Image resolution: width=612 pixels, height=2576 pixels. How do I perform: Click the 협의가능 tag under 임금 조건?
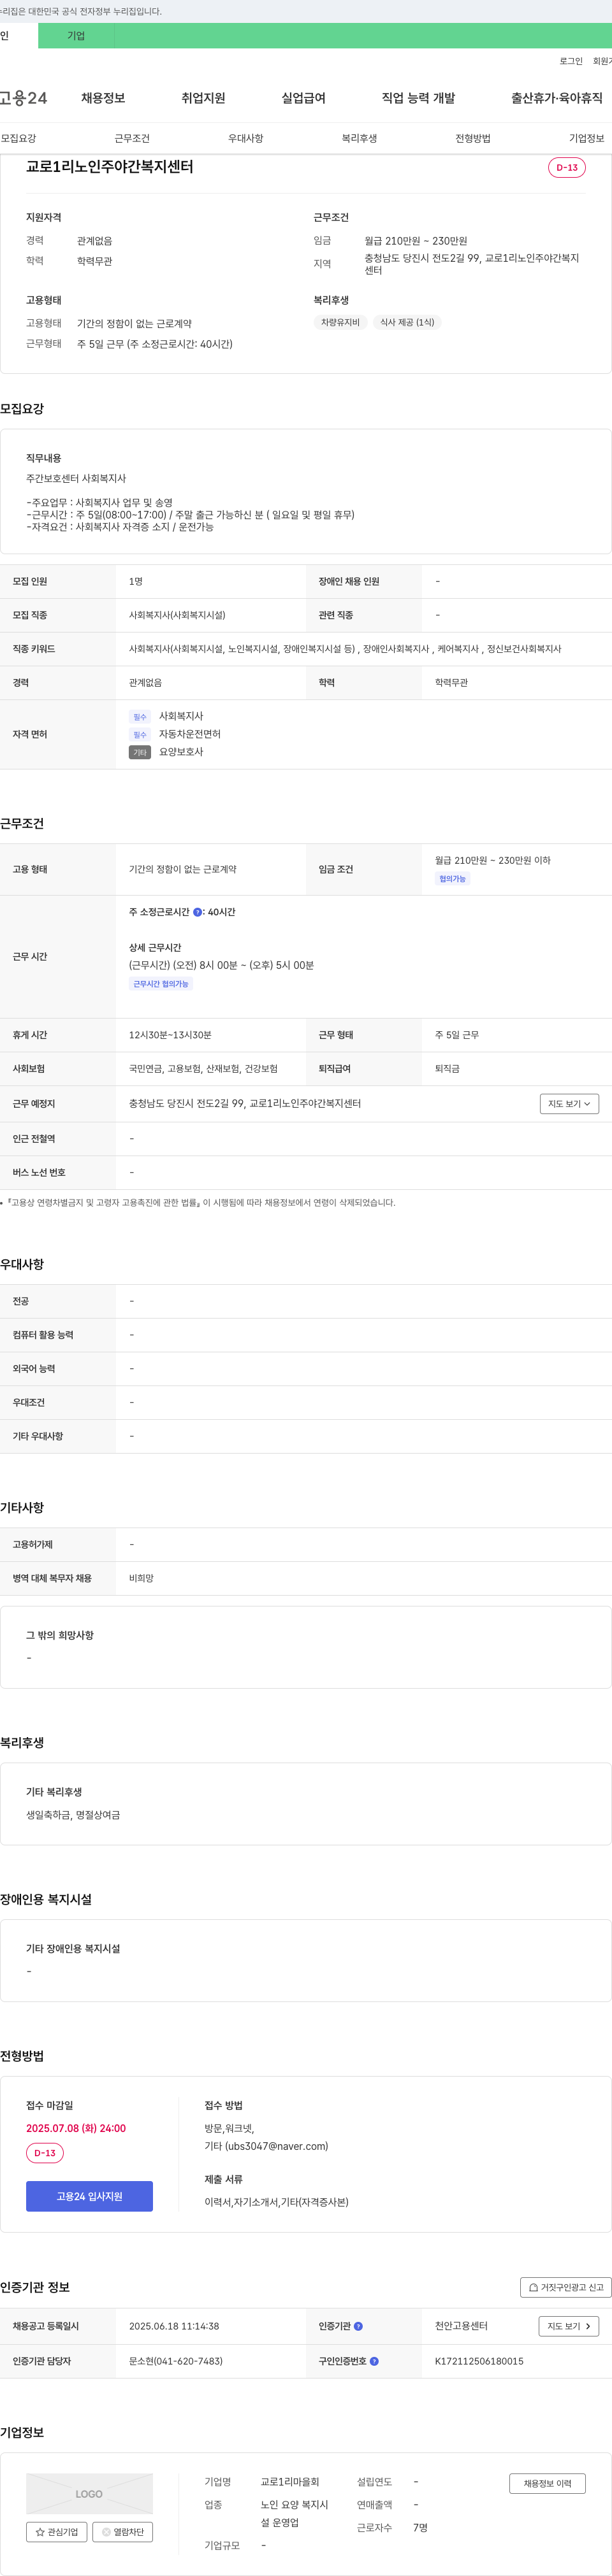452,879
